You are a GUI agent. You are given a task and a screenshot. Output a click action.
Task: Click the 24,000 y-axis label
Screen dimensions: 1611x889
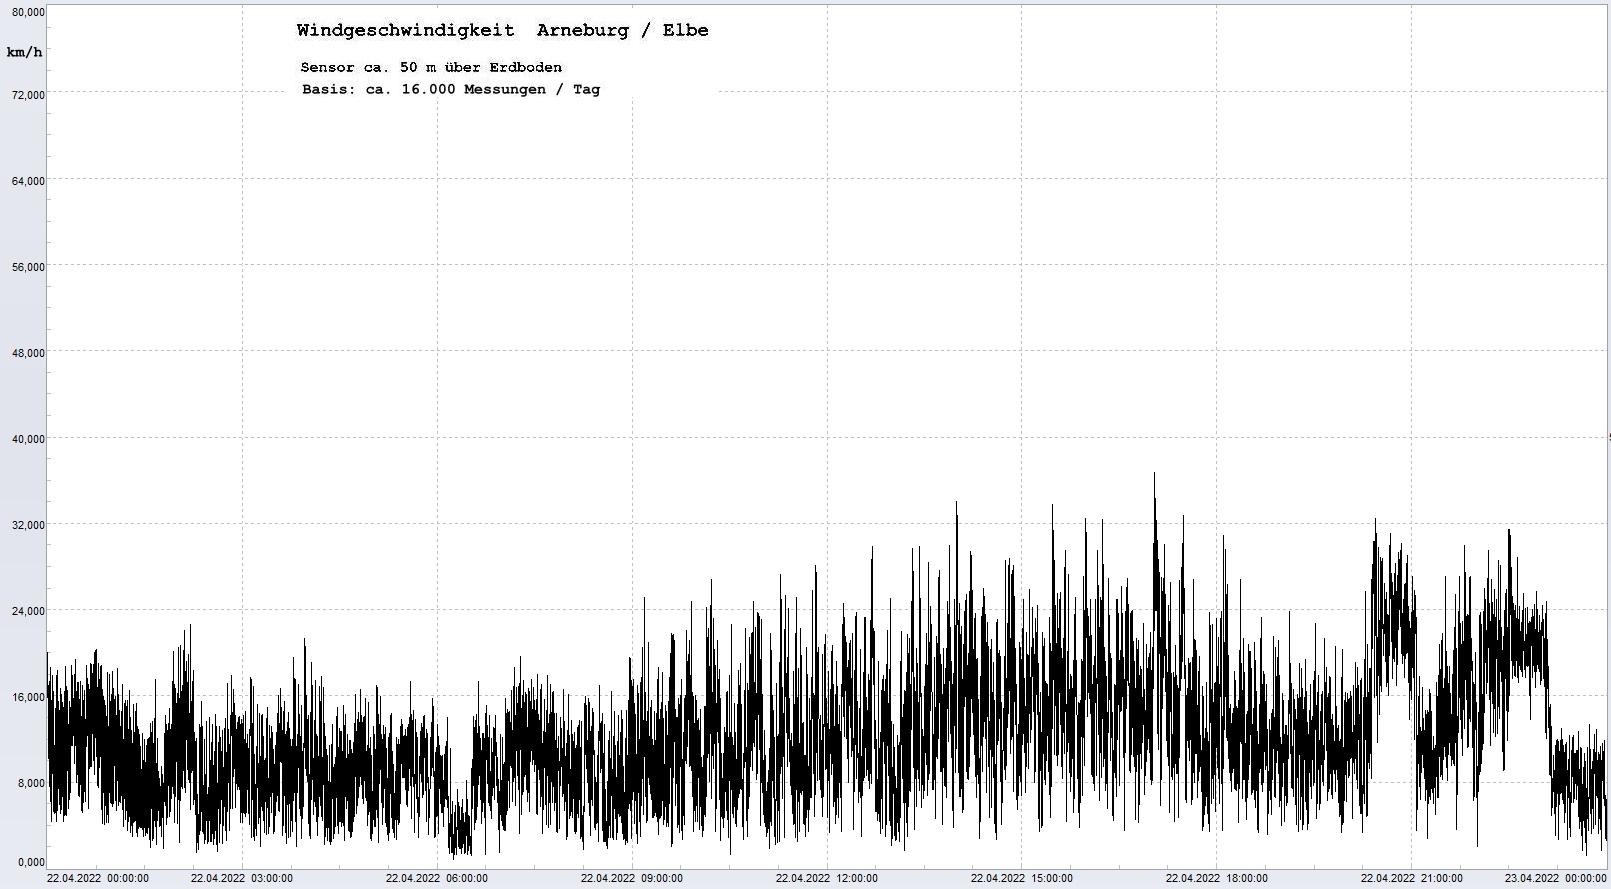pos(25,611)
